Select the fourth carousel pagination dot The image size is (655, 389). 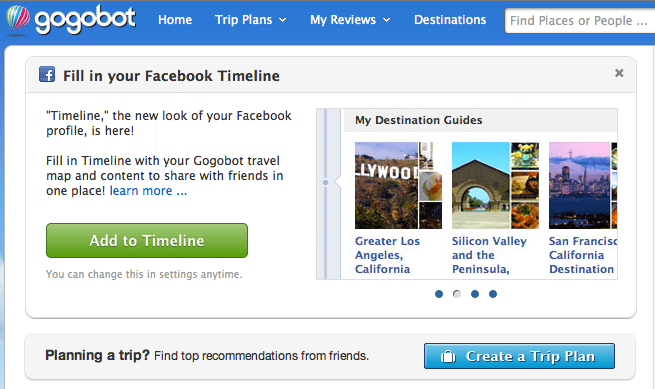(493, 294)
